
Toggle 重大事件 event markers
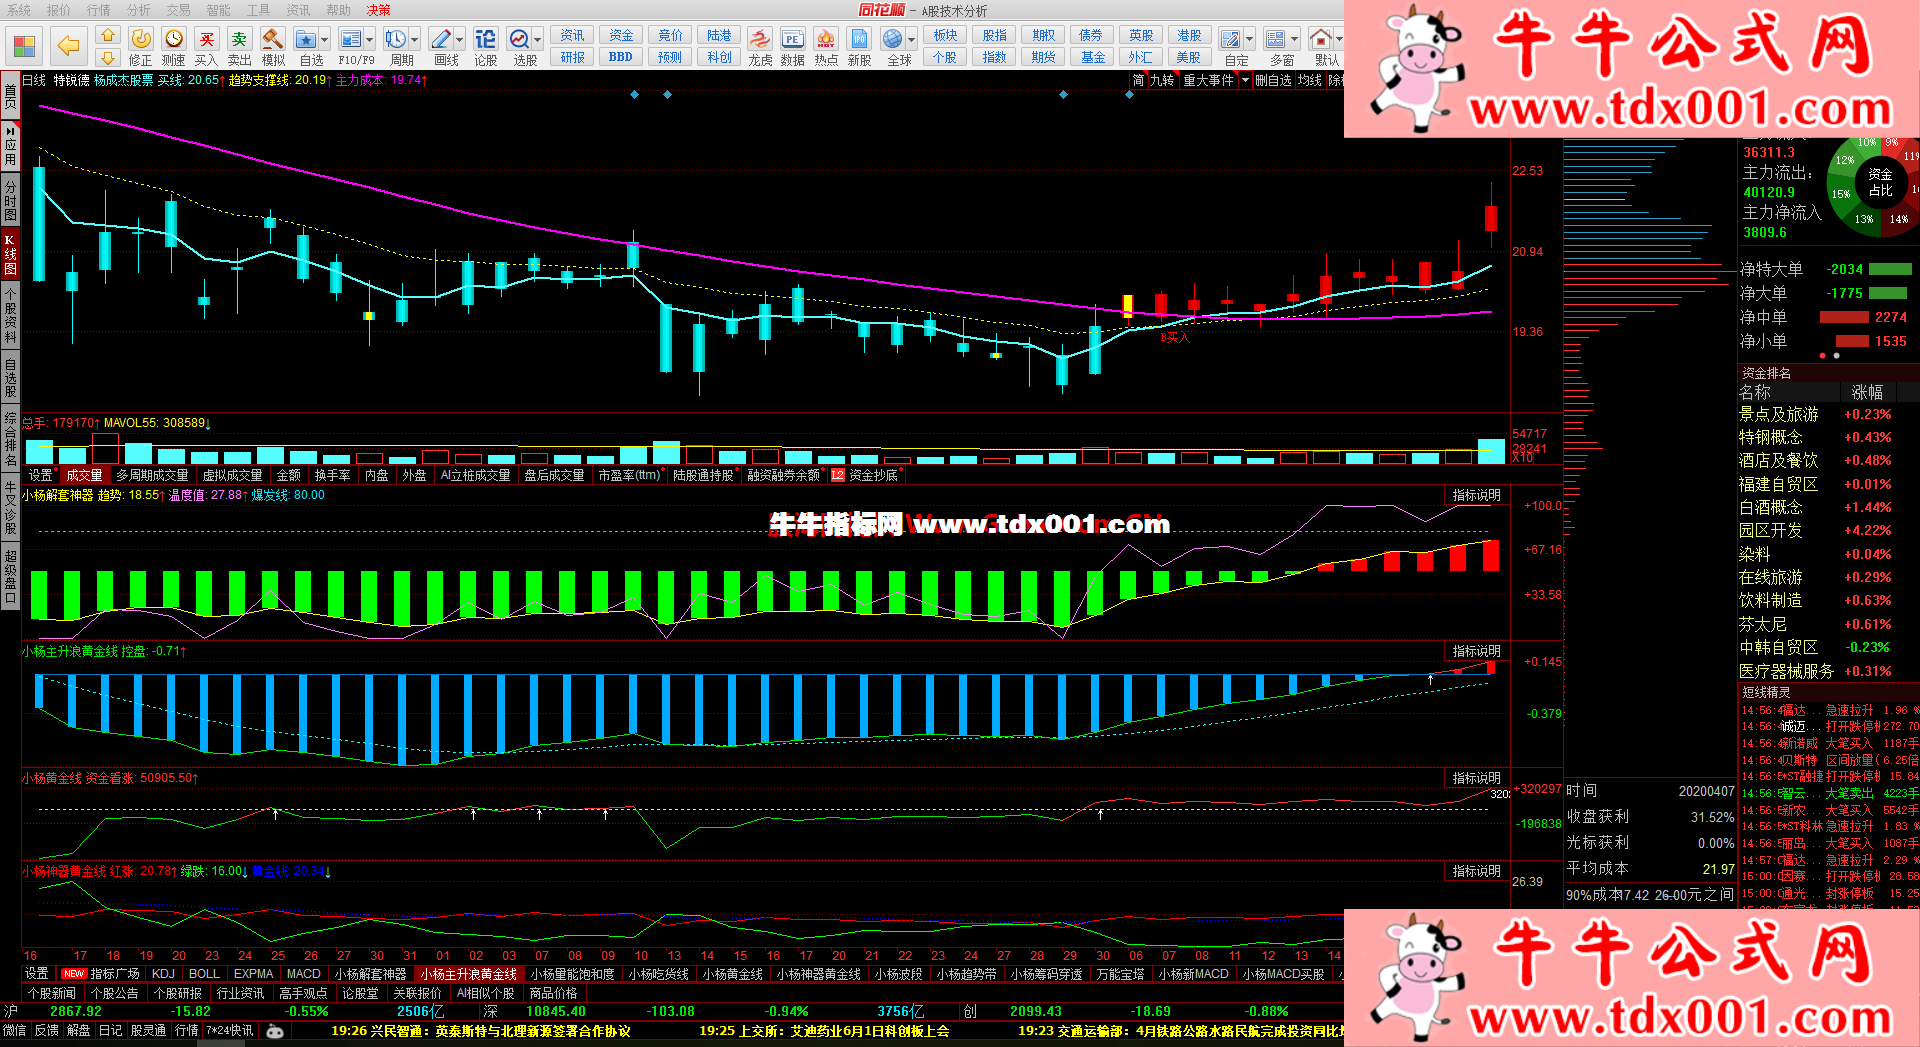point(1209,80)
